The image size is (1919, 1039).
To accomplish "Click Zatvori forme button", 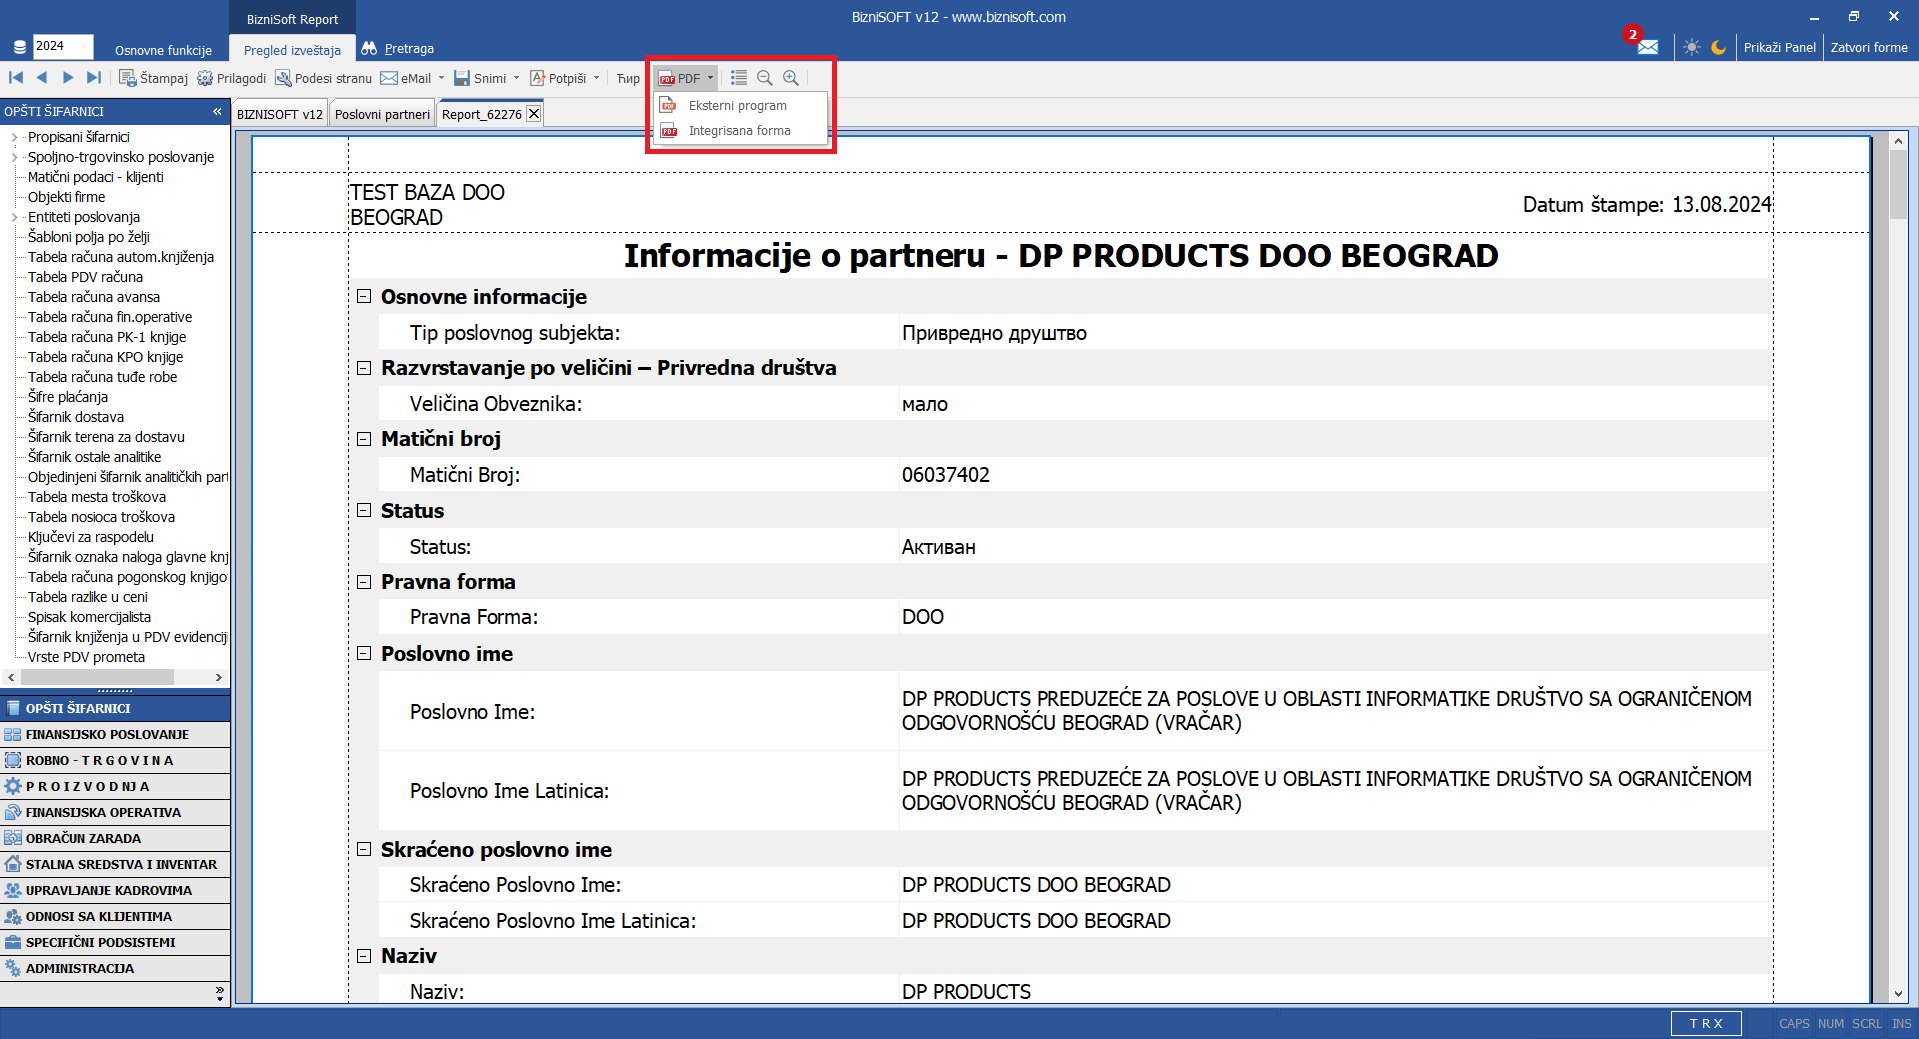I will (x=1868, y=47).
